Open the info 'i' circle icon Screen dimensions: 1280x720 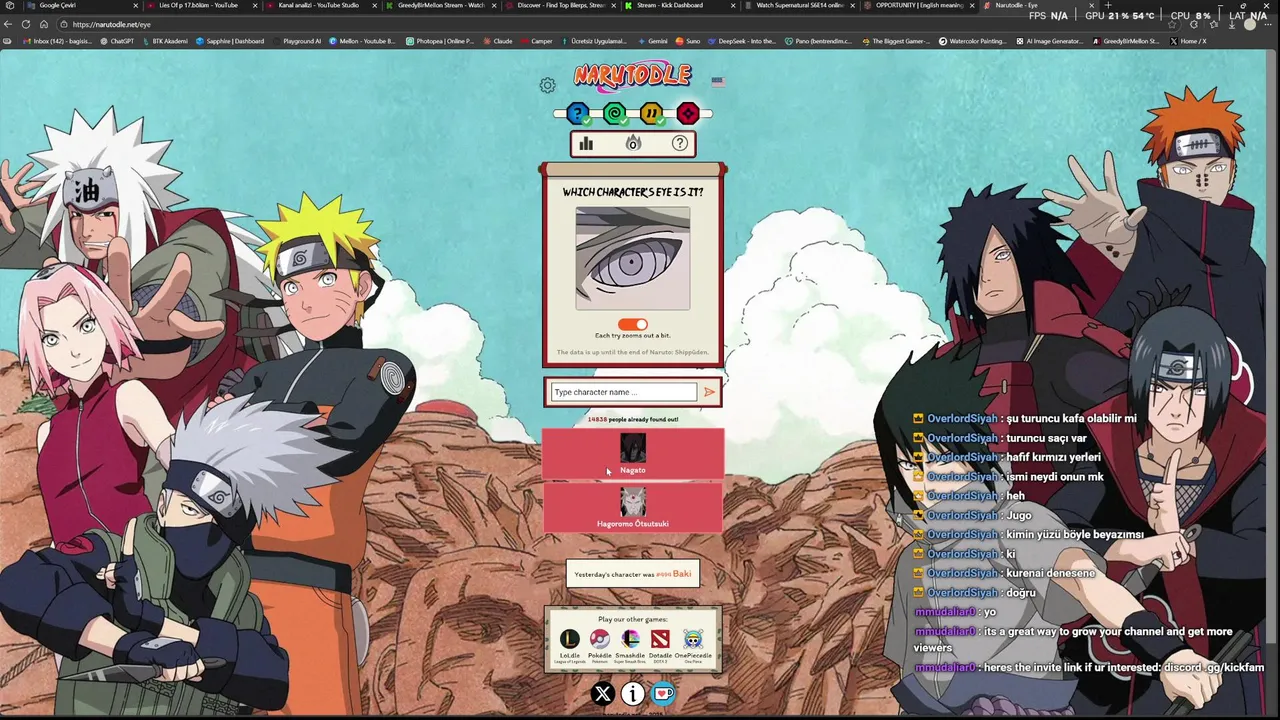633,693
